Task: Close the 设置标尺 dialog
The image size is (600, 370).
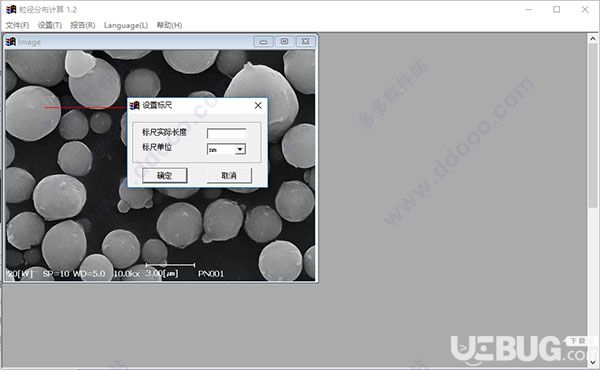Action: coord(258,105)
